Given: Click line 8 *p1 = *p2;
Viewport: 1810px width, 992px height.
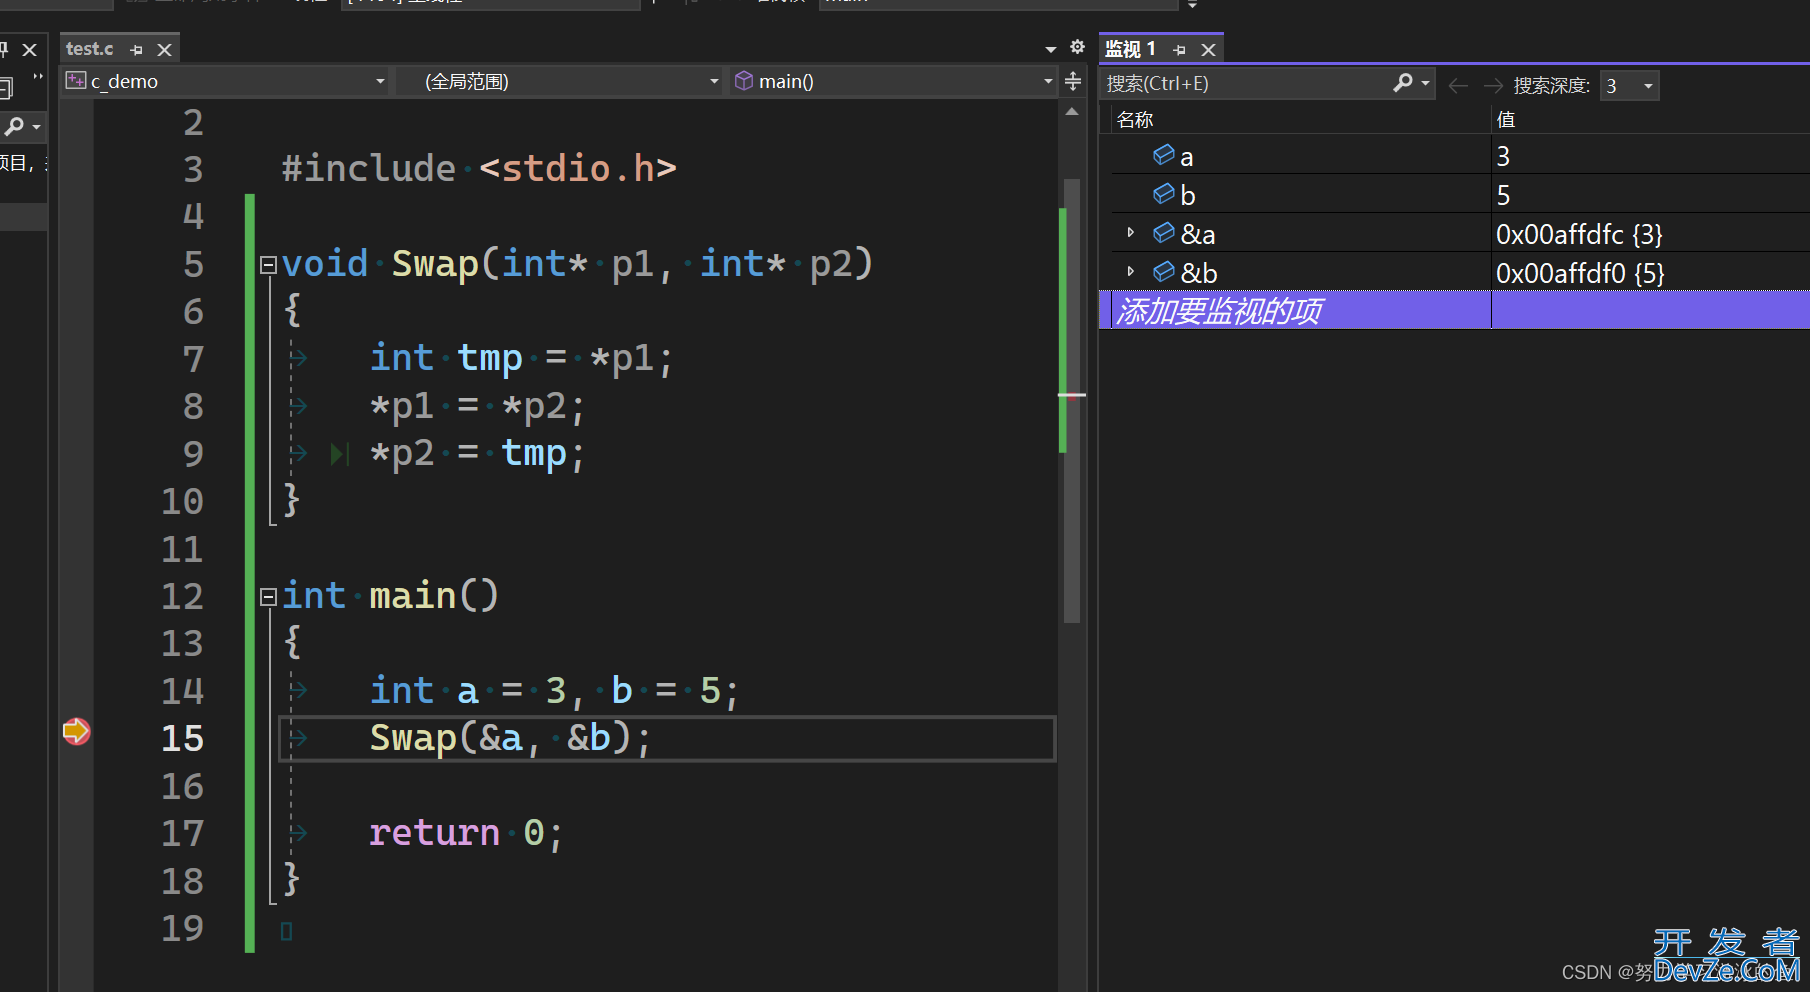Looking at the screenshot, I should 477,406.
